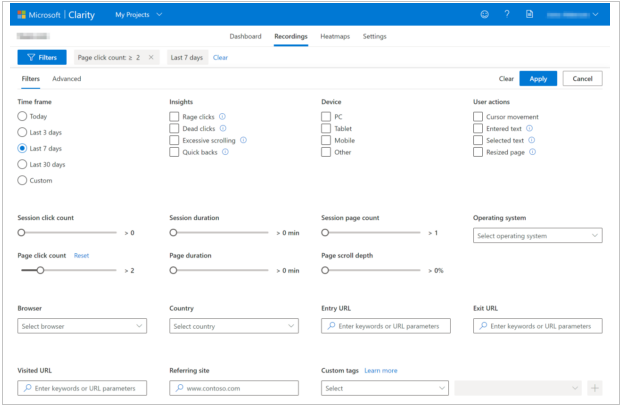The width and height of the screenshot is (623, 408).
Task: Check the Dead clicks box
Action: point(174,128)
